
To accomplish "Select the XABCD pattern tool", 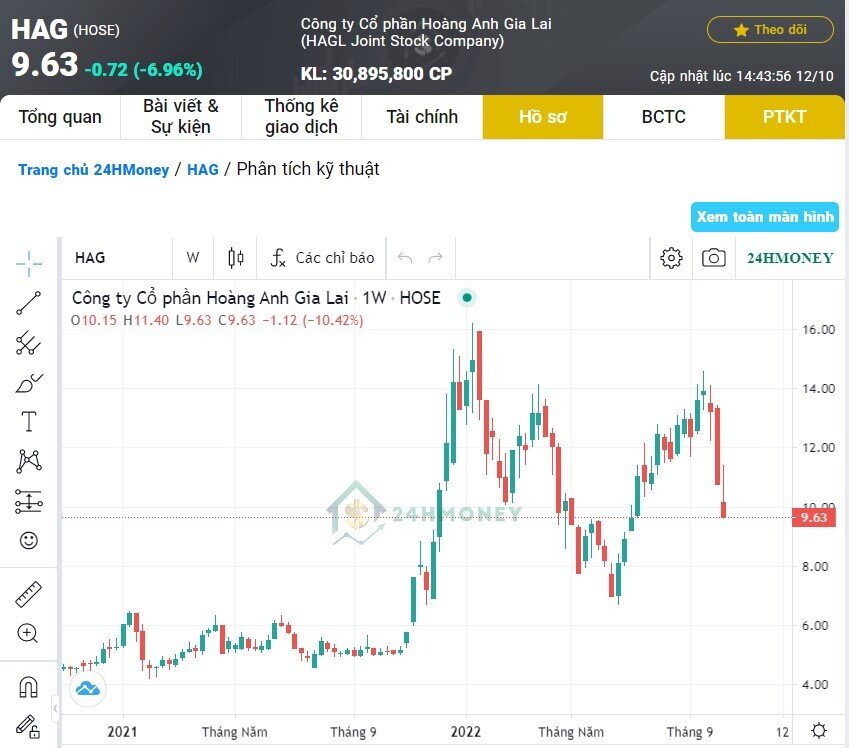I will [29, 461].
